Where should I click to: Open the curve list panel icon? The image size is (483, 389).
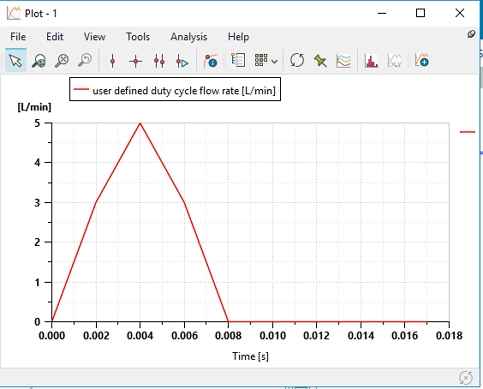coord(238,60)
